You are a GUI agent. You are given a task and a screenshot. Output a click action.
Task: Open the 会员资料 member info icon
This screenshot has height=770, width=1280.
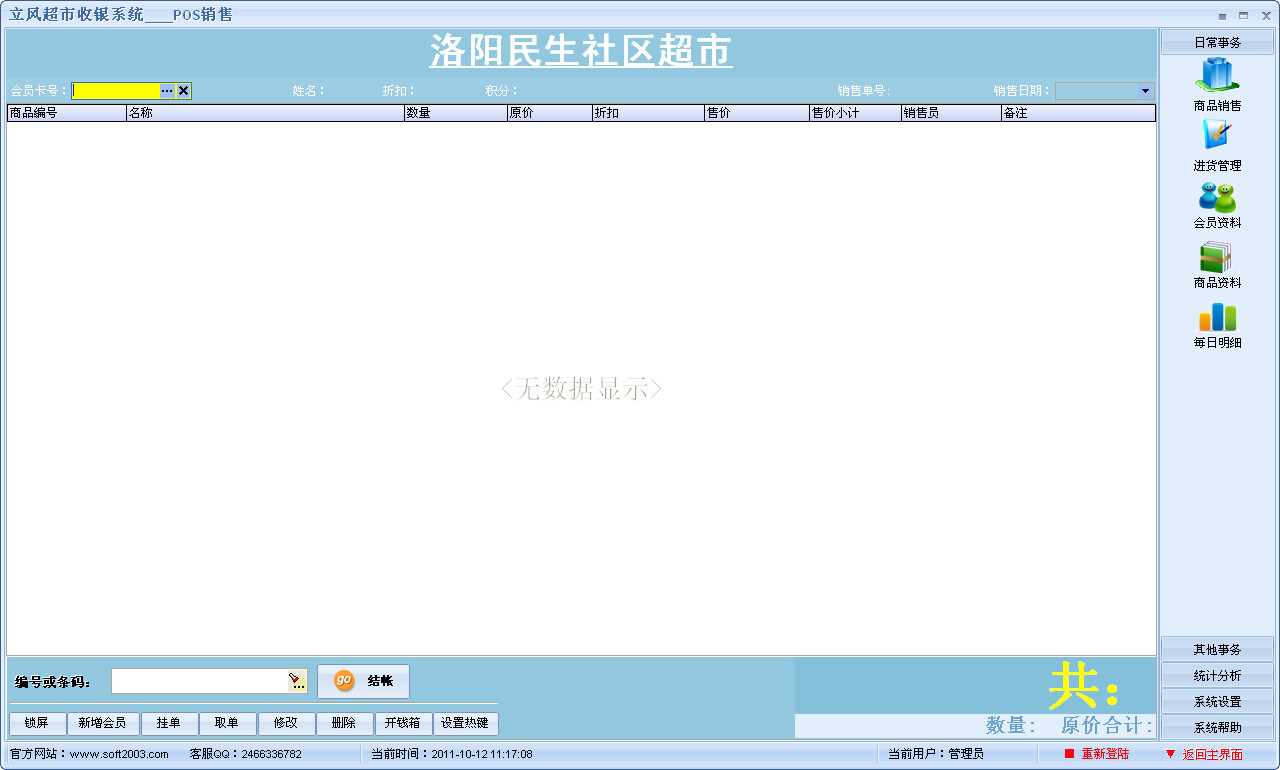[x=1217, y=196]
